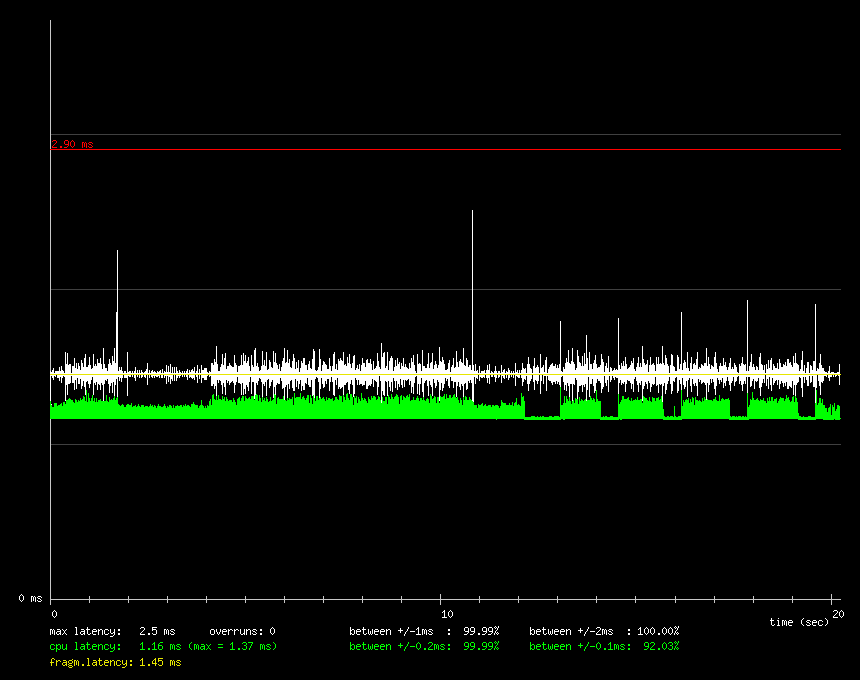The width and height of the screenshot is (860, 680).
Task: Click the between +/-1ms 99.99% statistic
Action: click(x=424, y=631)
